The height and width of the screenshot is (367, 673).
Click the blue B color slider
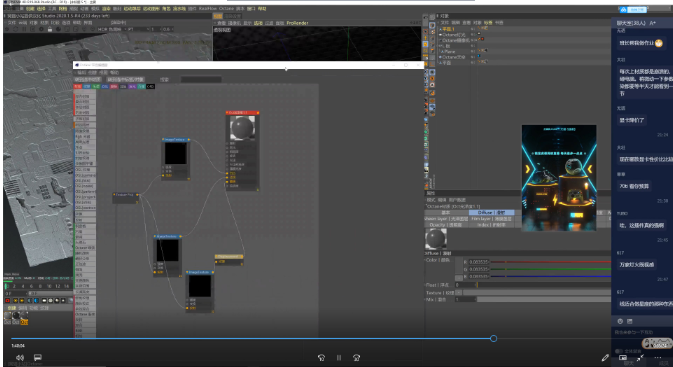551,276
